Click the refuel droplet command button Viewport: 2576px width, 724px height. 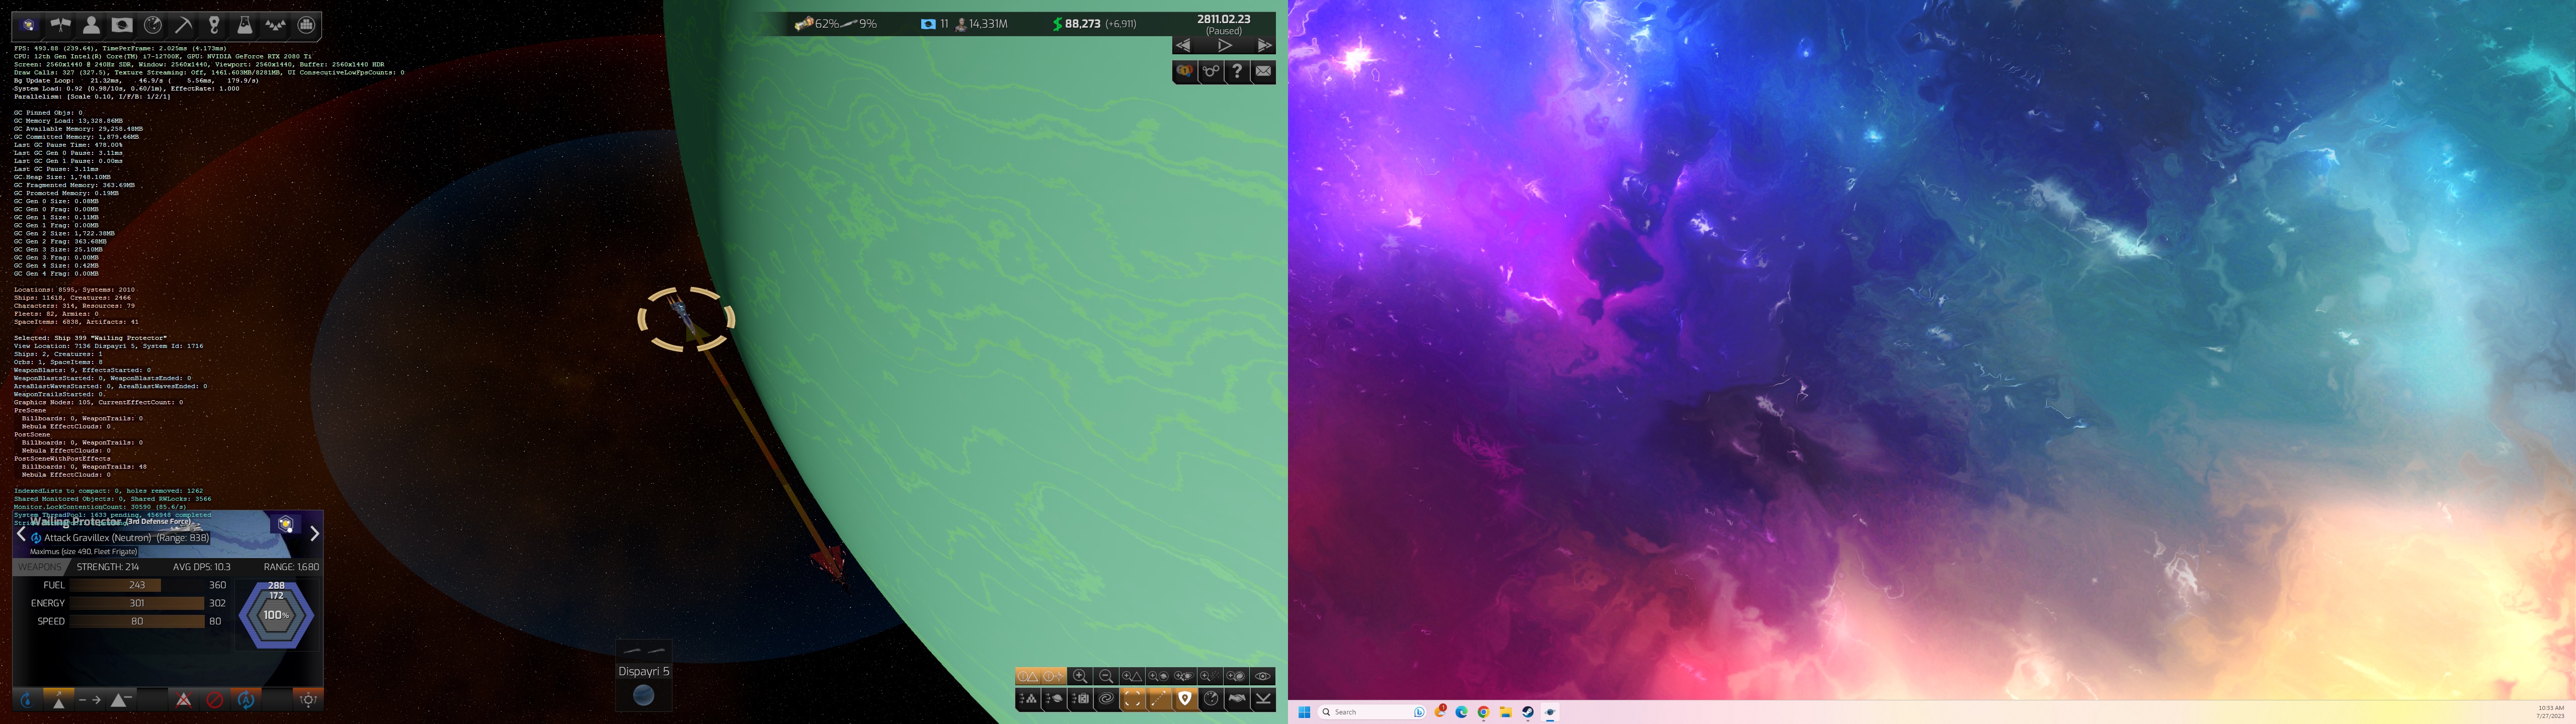27,700
